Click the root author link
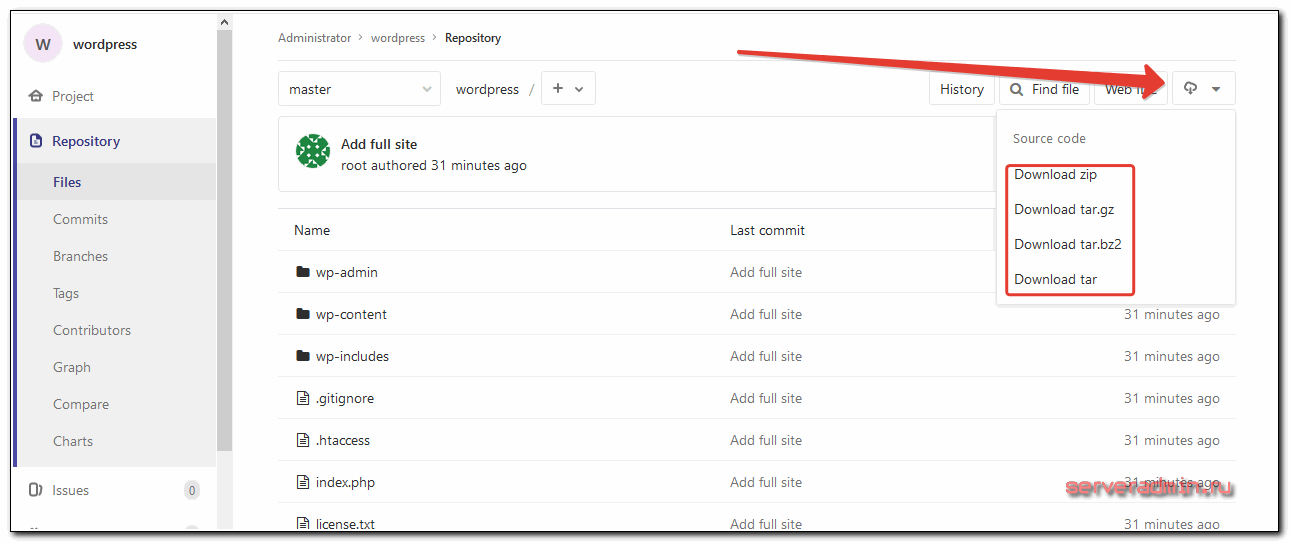 point(354,165)
